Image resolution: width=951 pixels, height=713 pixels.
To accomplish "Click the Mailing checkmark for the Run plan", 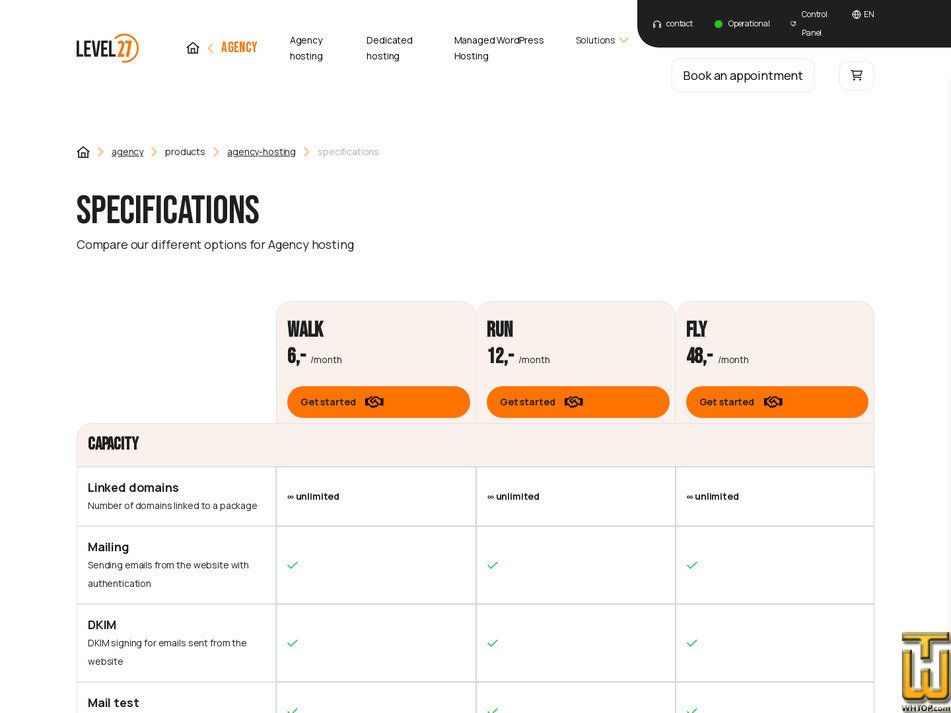I will click(x=492, y=565).
